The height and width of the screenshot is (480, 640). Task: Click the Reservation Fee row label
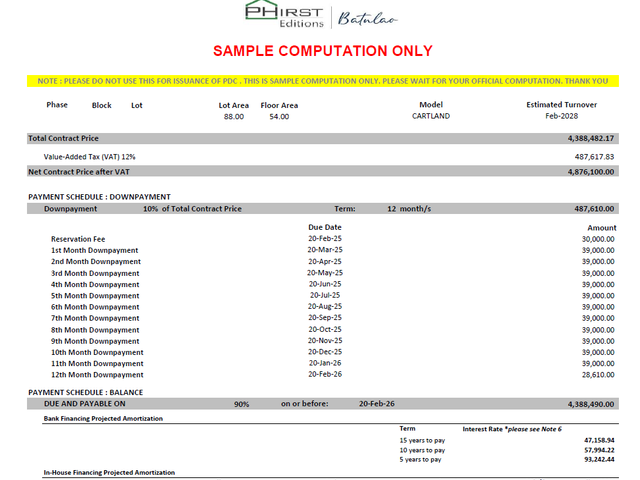pos(78,239)
